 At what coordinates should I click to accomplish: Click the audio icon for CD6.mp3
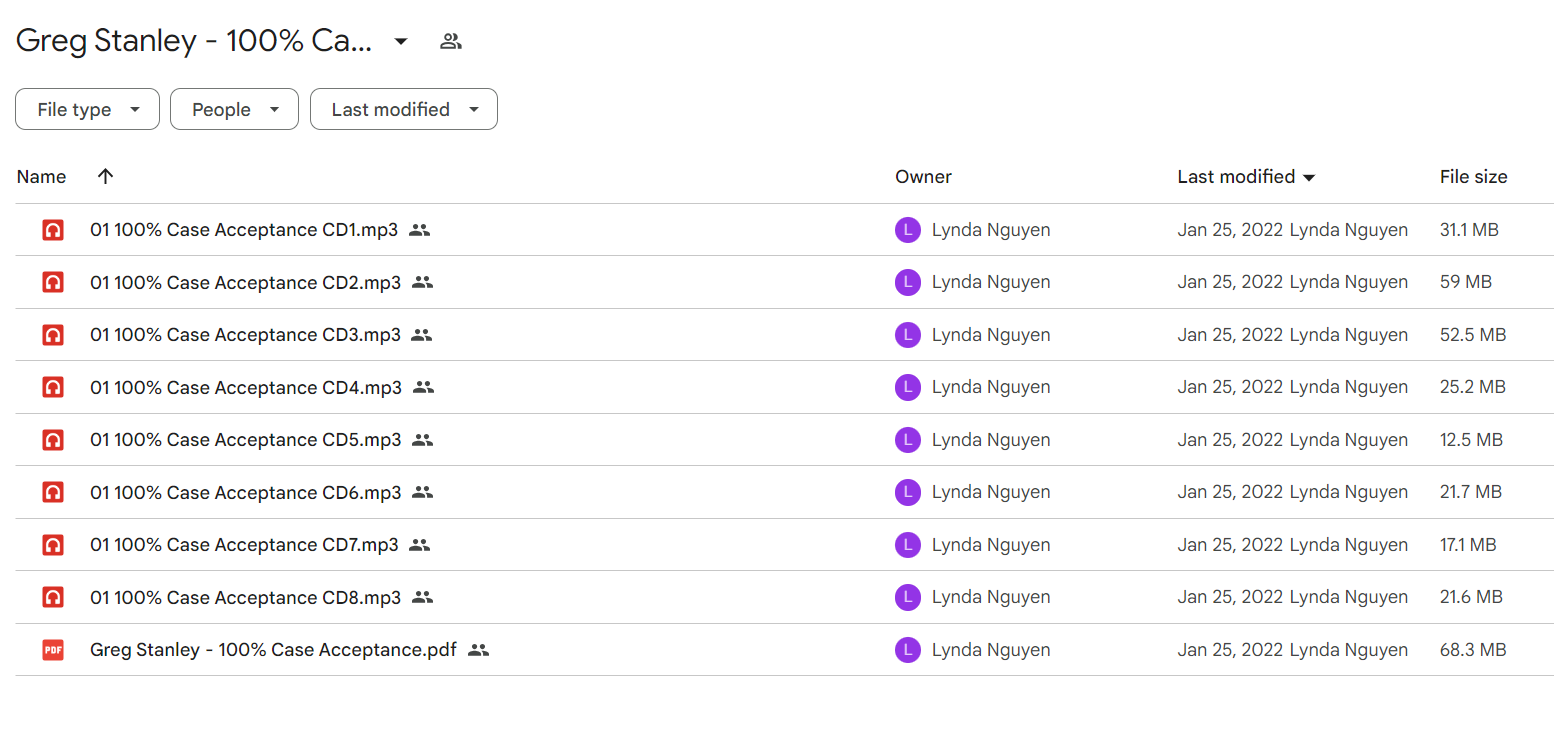click(53, 492)
